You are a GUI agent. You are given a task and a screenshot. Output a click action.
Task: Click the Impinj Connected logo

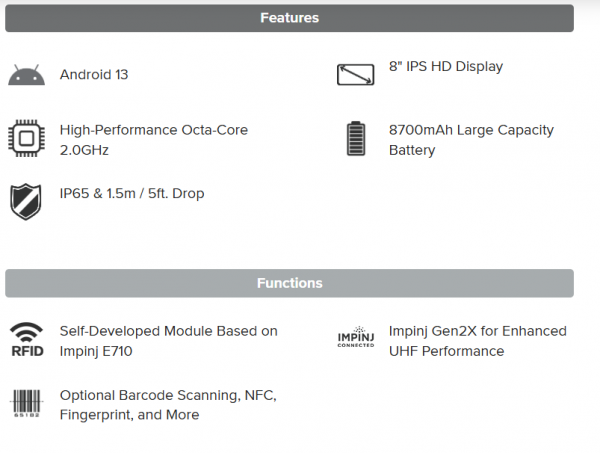click(356, 337)
